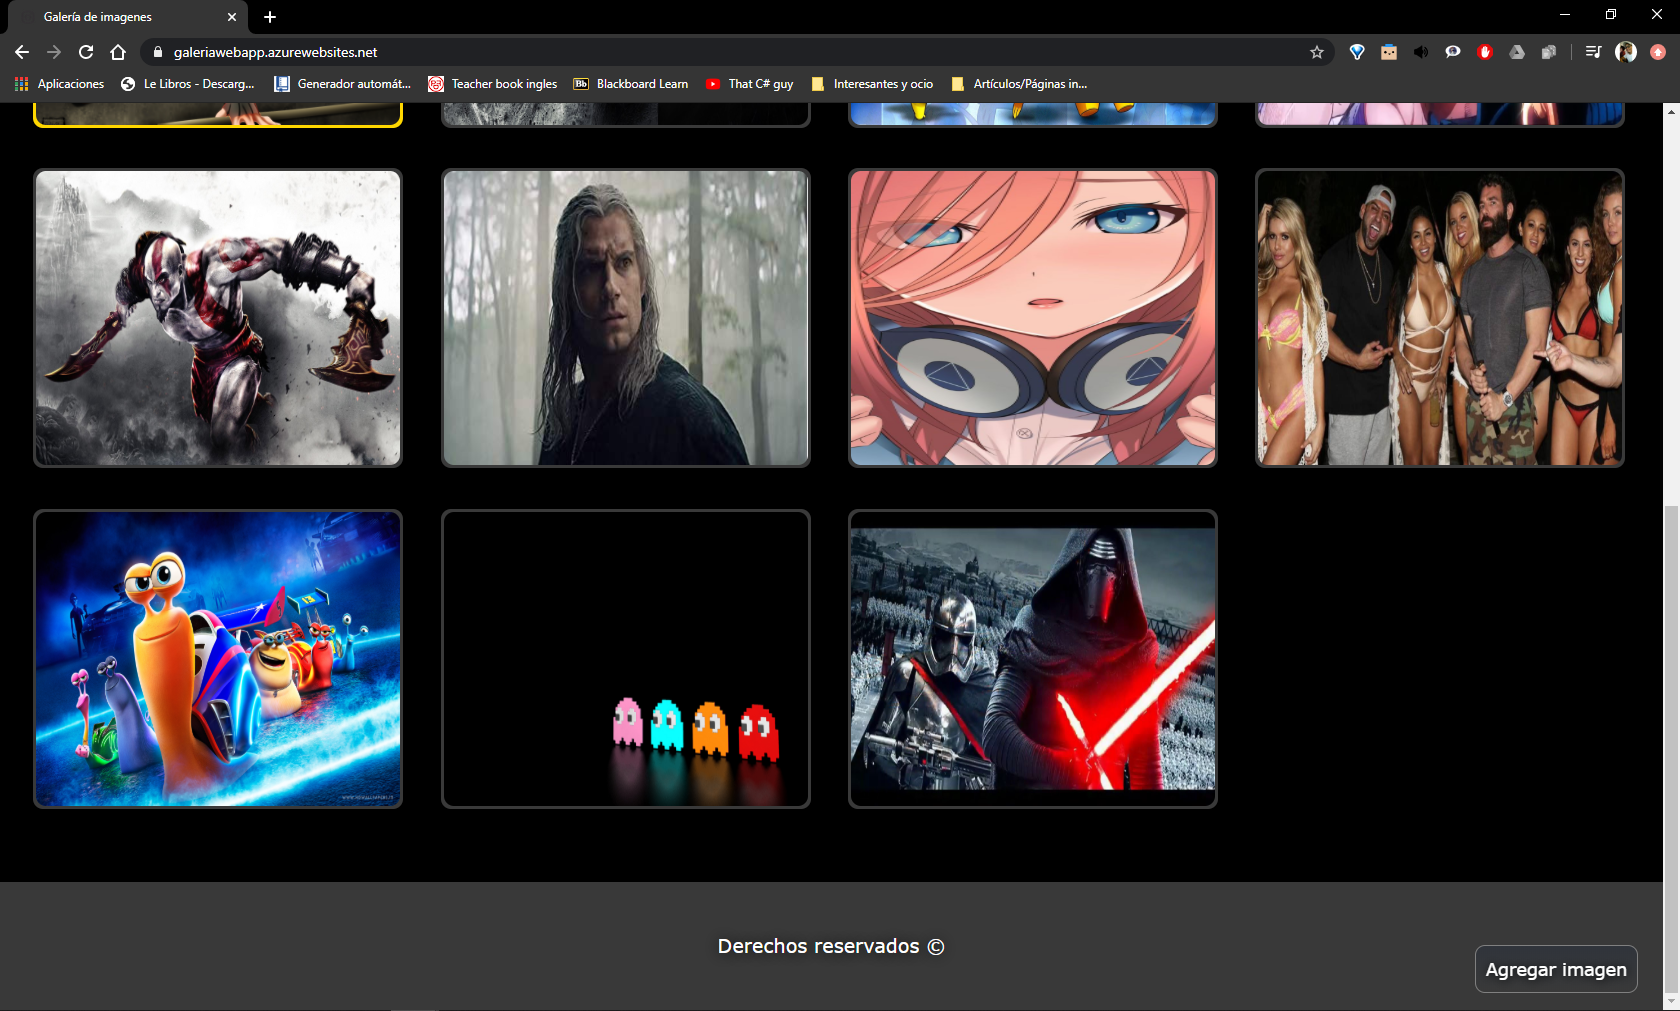Click the Agregar imagen button
Screen dimensions: 1680x1011
[x=1556, y=969]
